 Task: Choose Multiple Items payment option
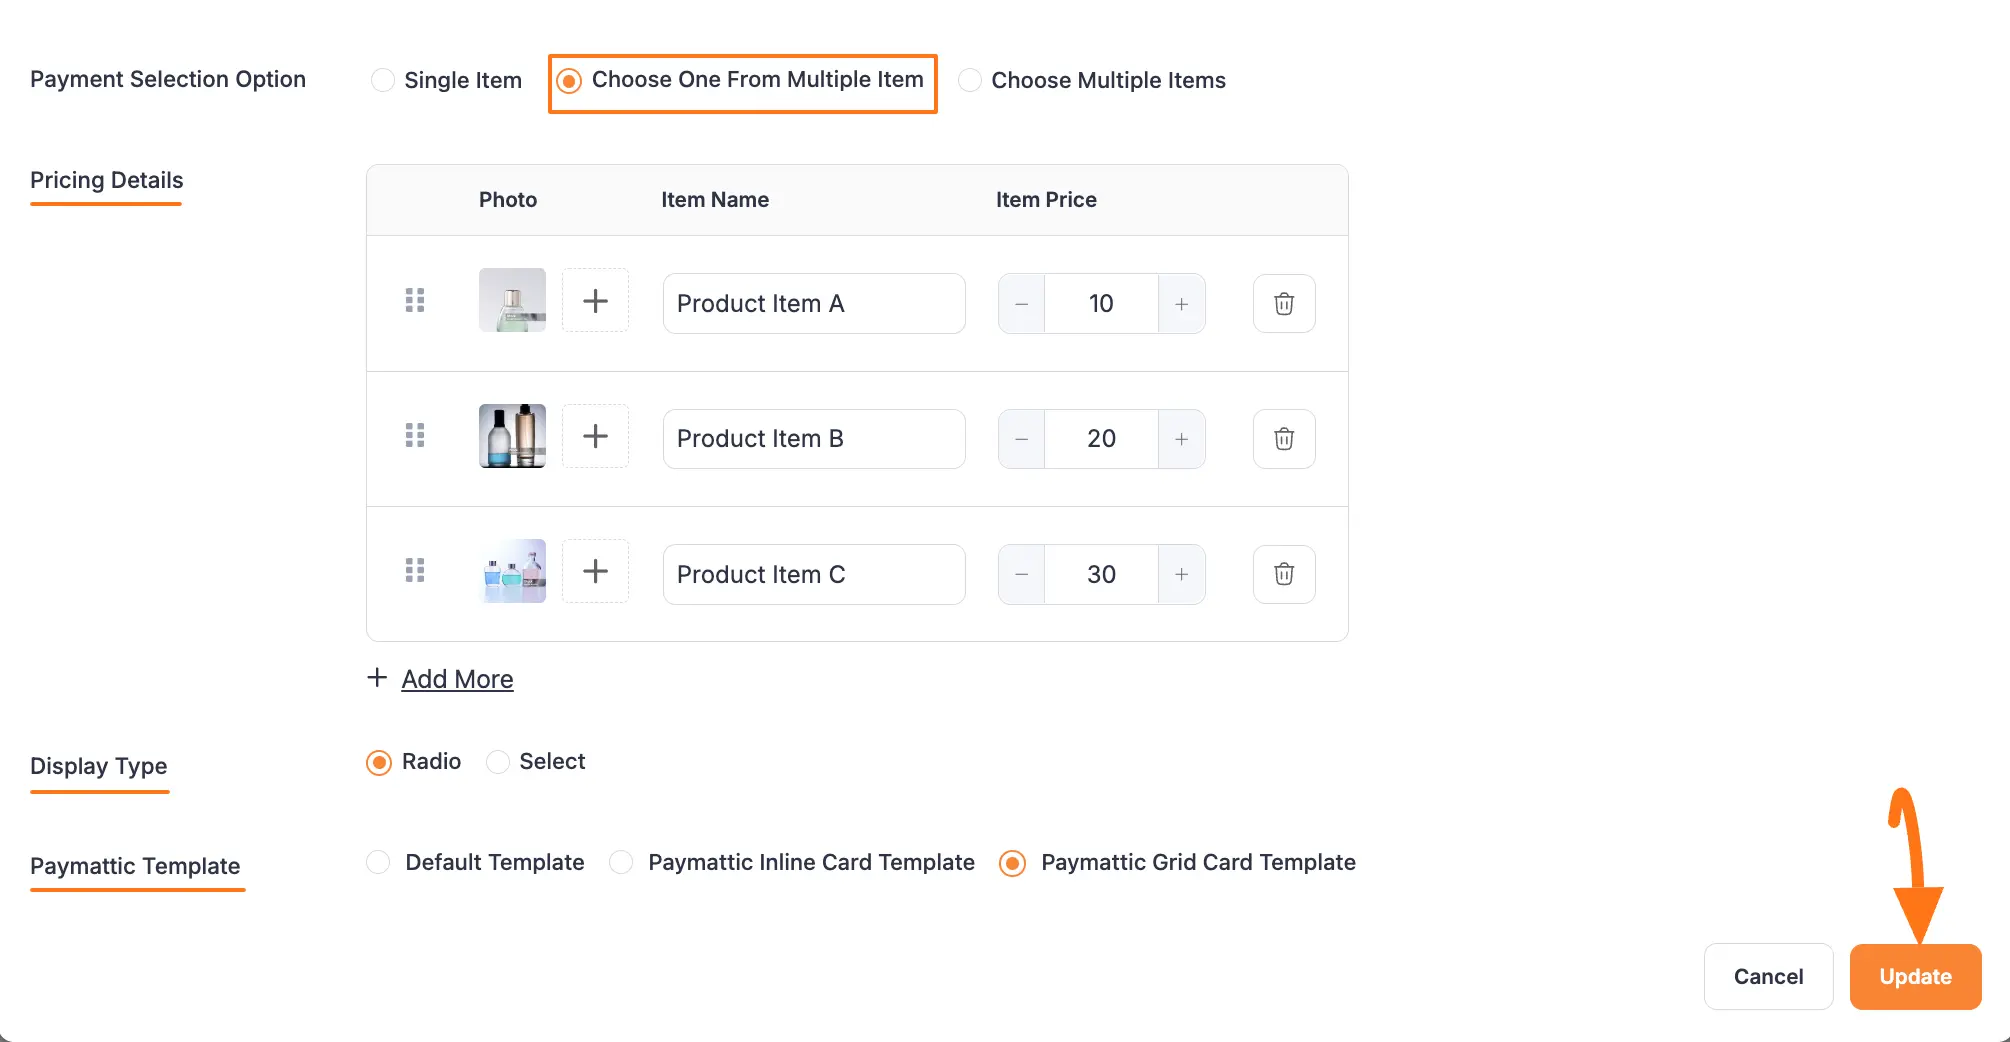969,80
